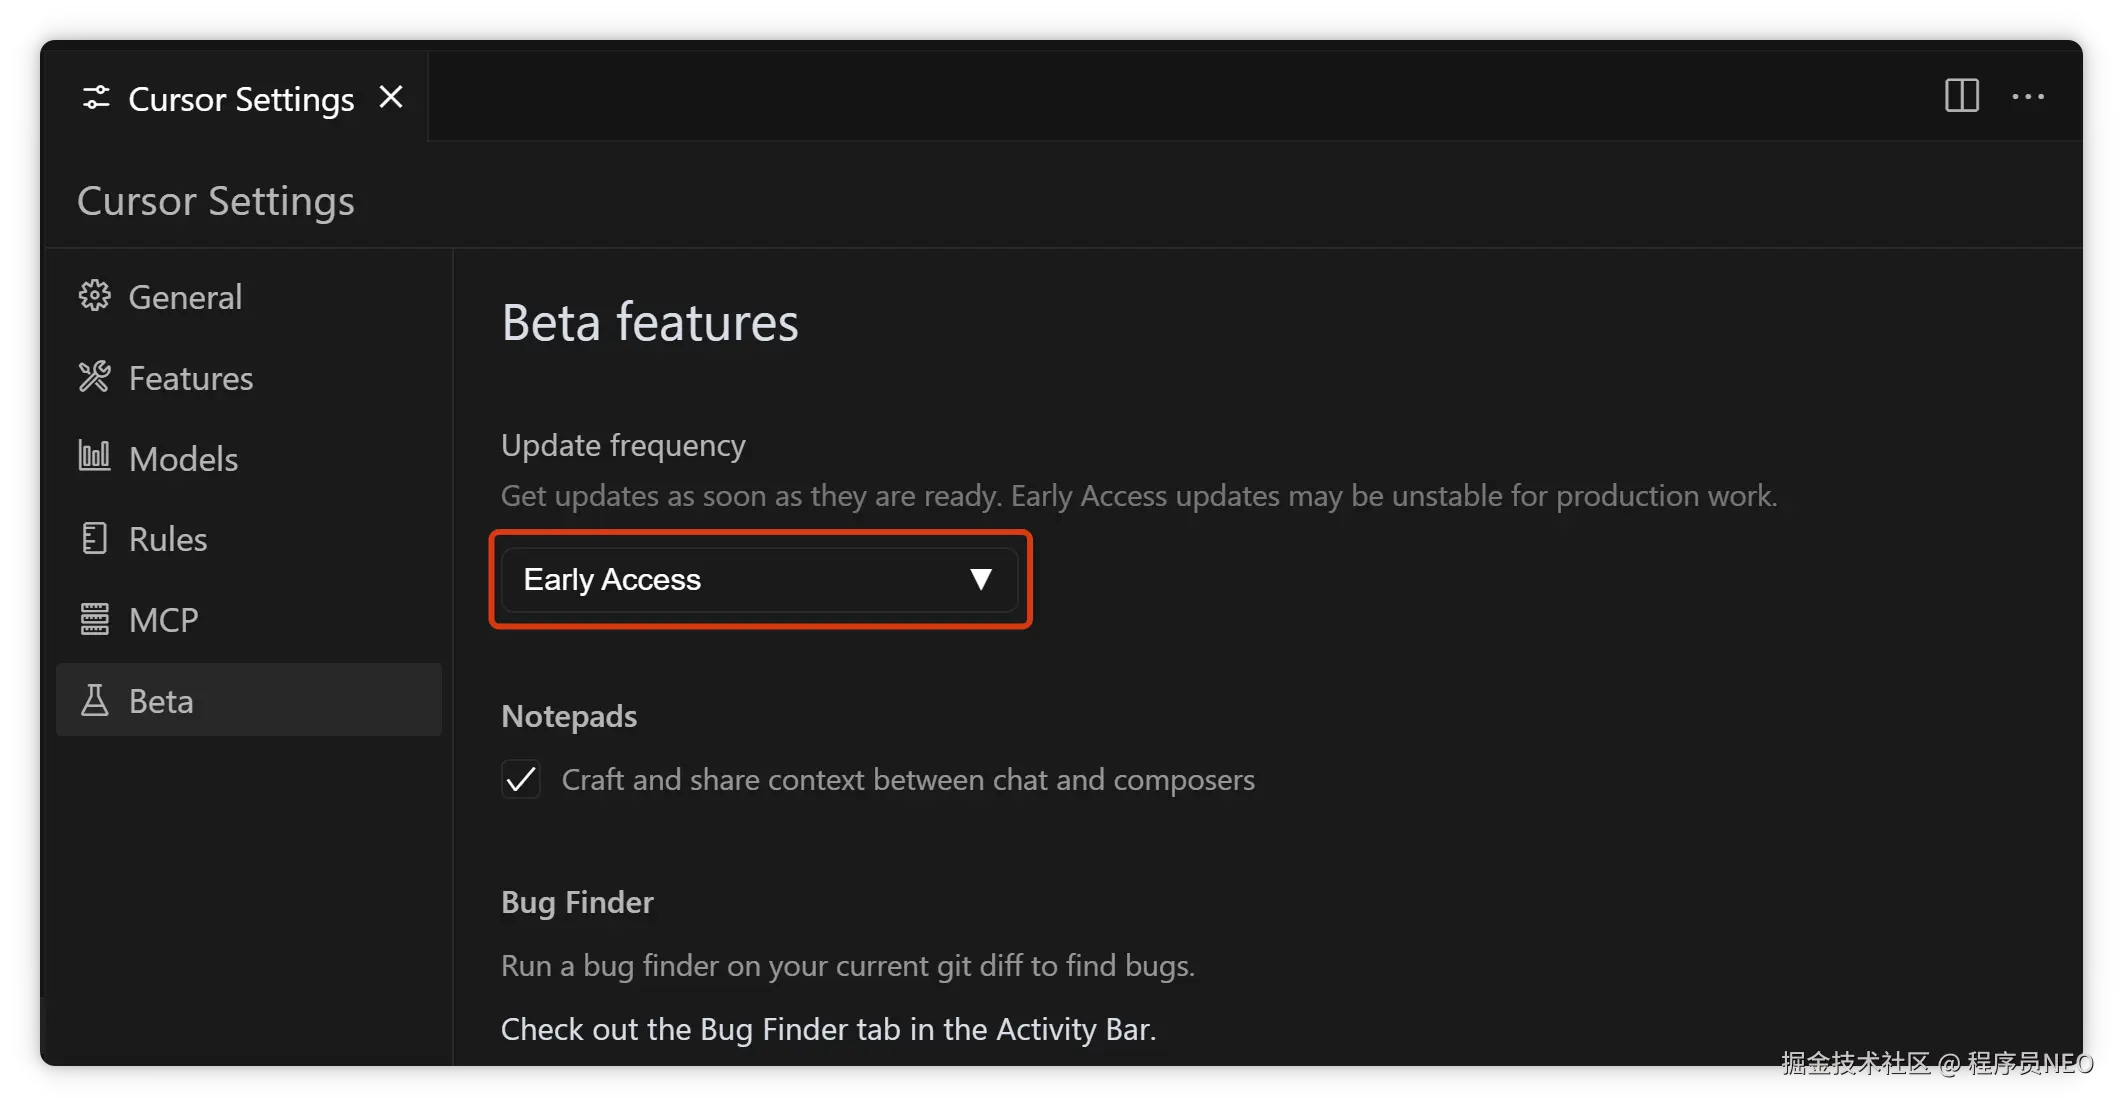This screenshot has height=1106, width=2123.
Task: Click the Bug Finder Activity Bar hint text
Action: (828, 1029)
